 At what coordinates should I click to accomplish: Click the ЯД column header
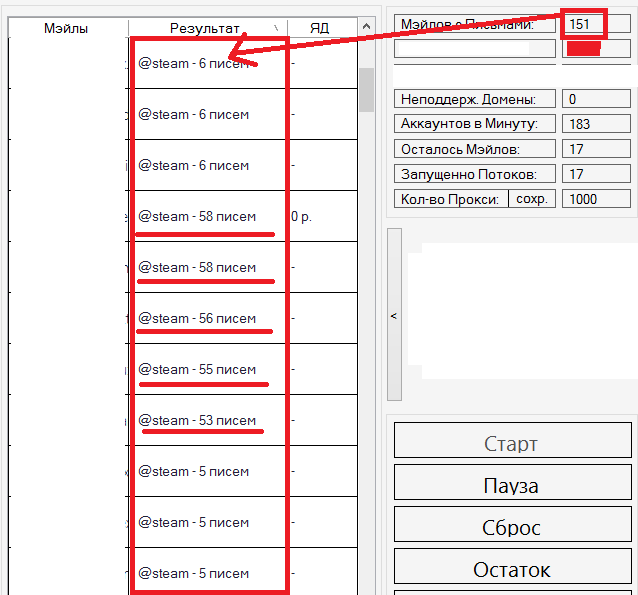click(x=319, y=28)
